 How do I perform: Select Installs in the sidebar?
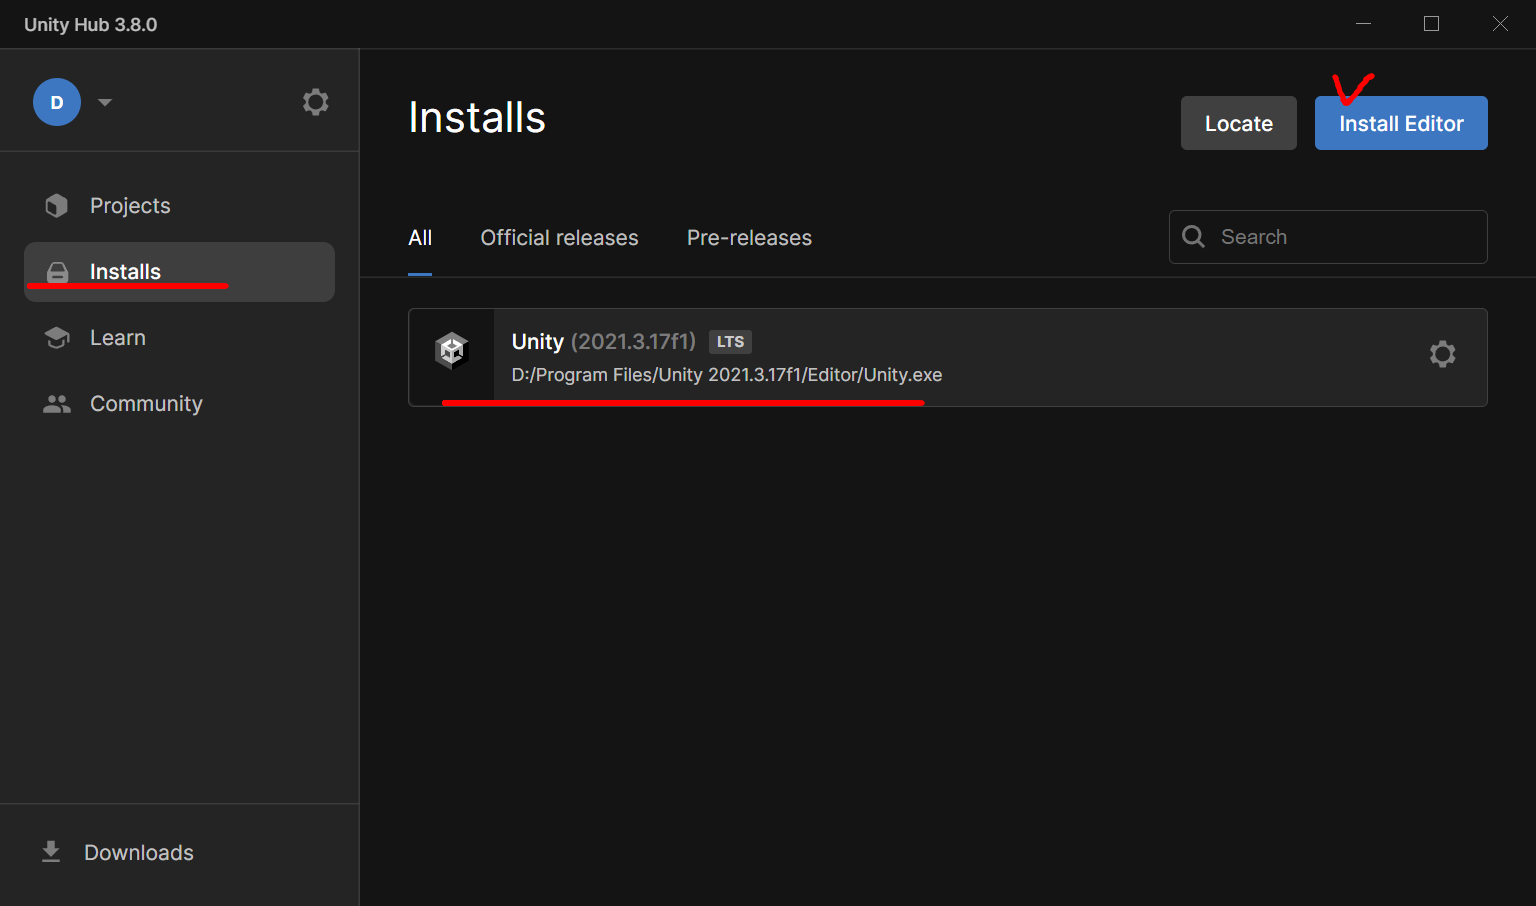click(x=179, y=272)
